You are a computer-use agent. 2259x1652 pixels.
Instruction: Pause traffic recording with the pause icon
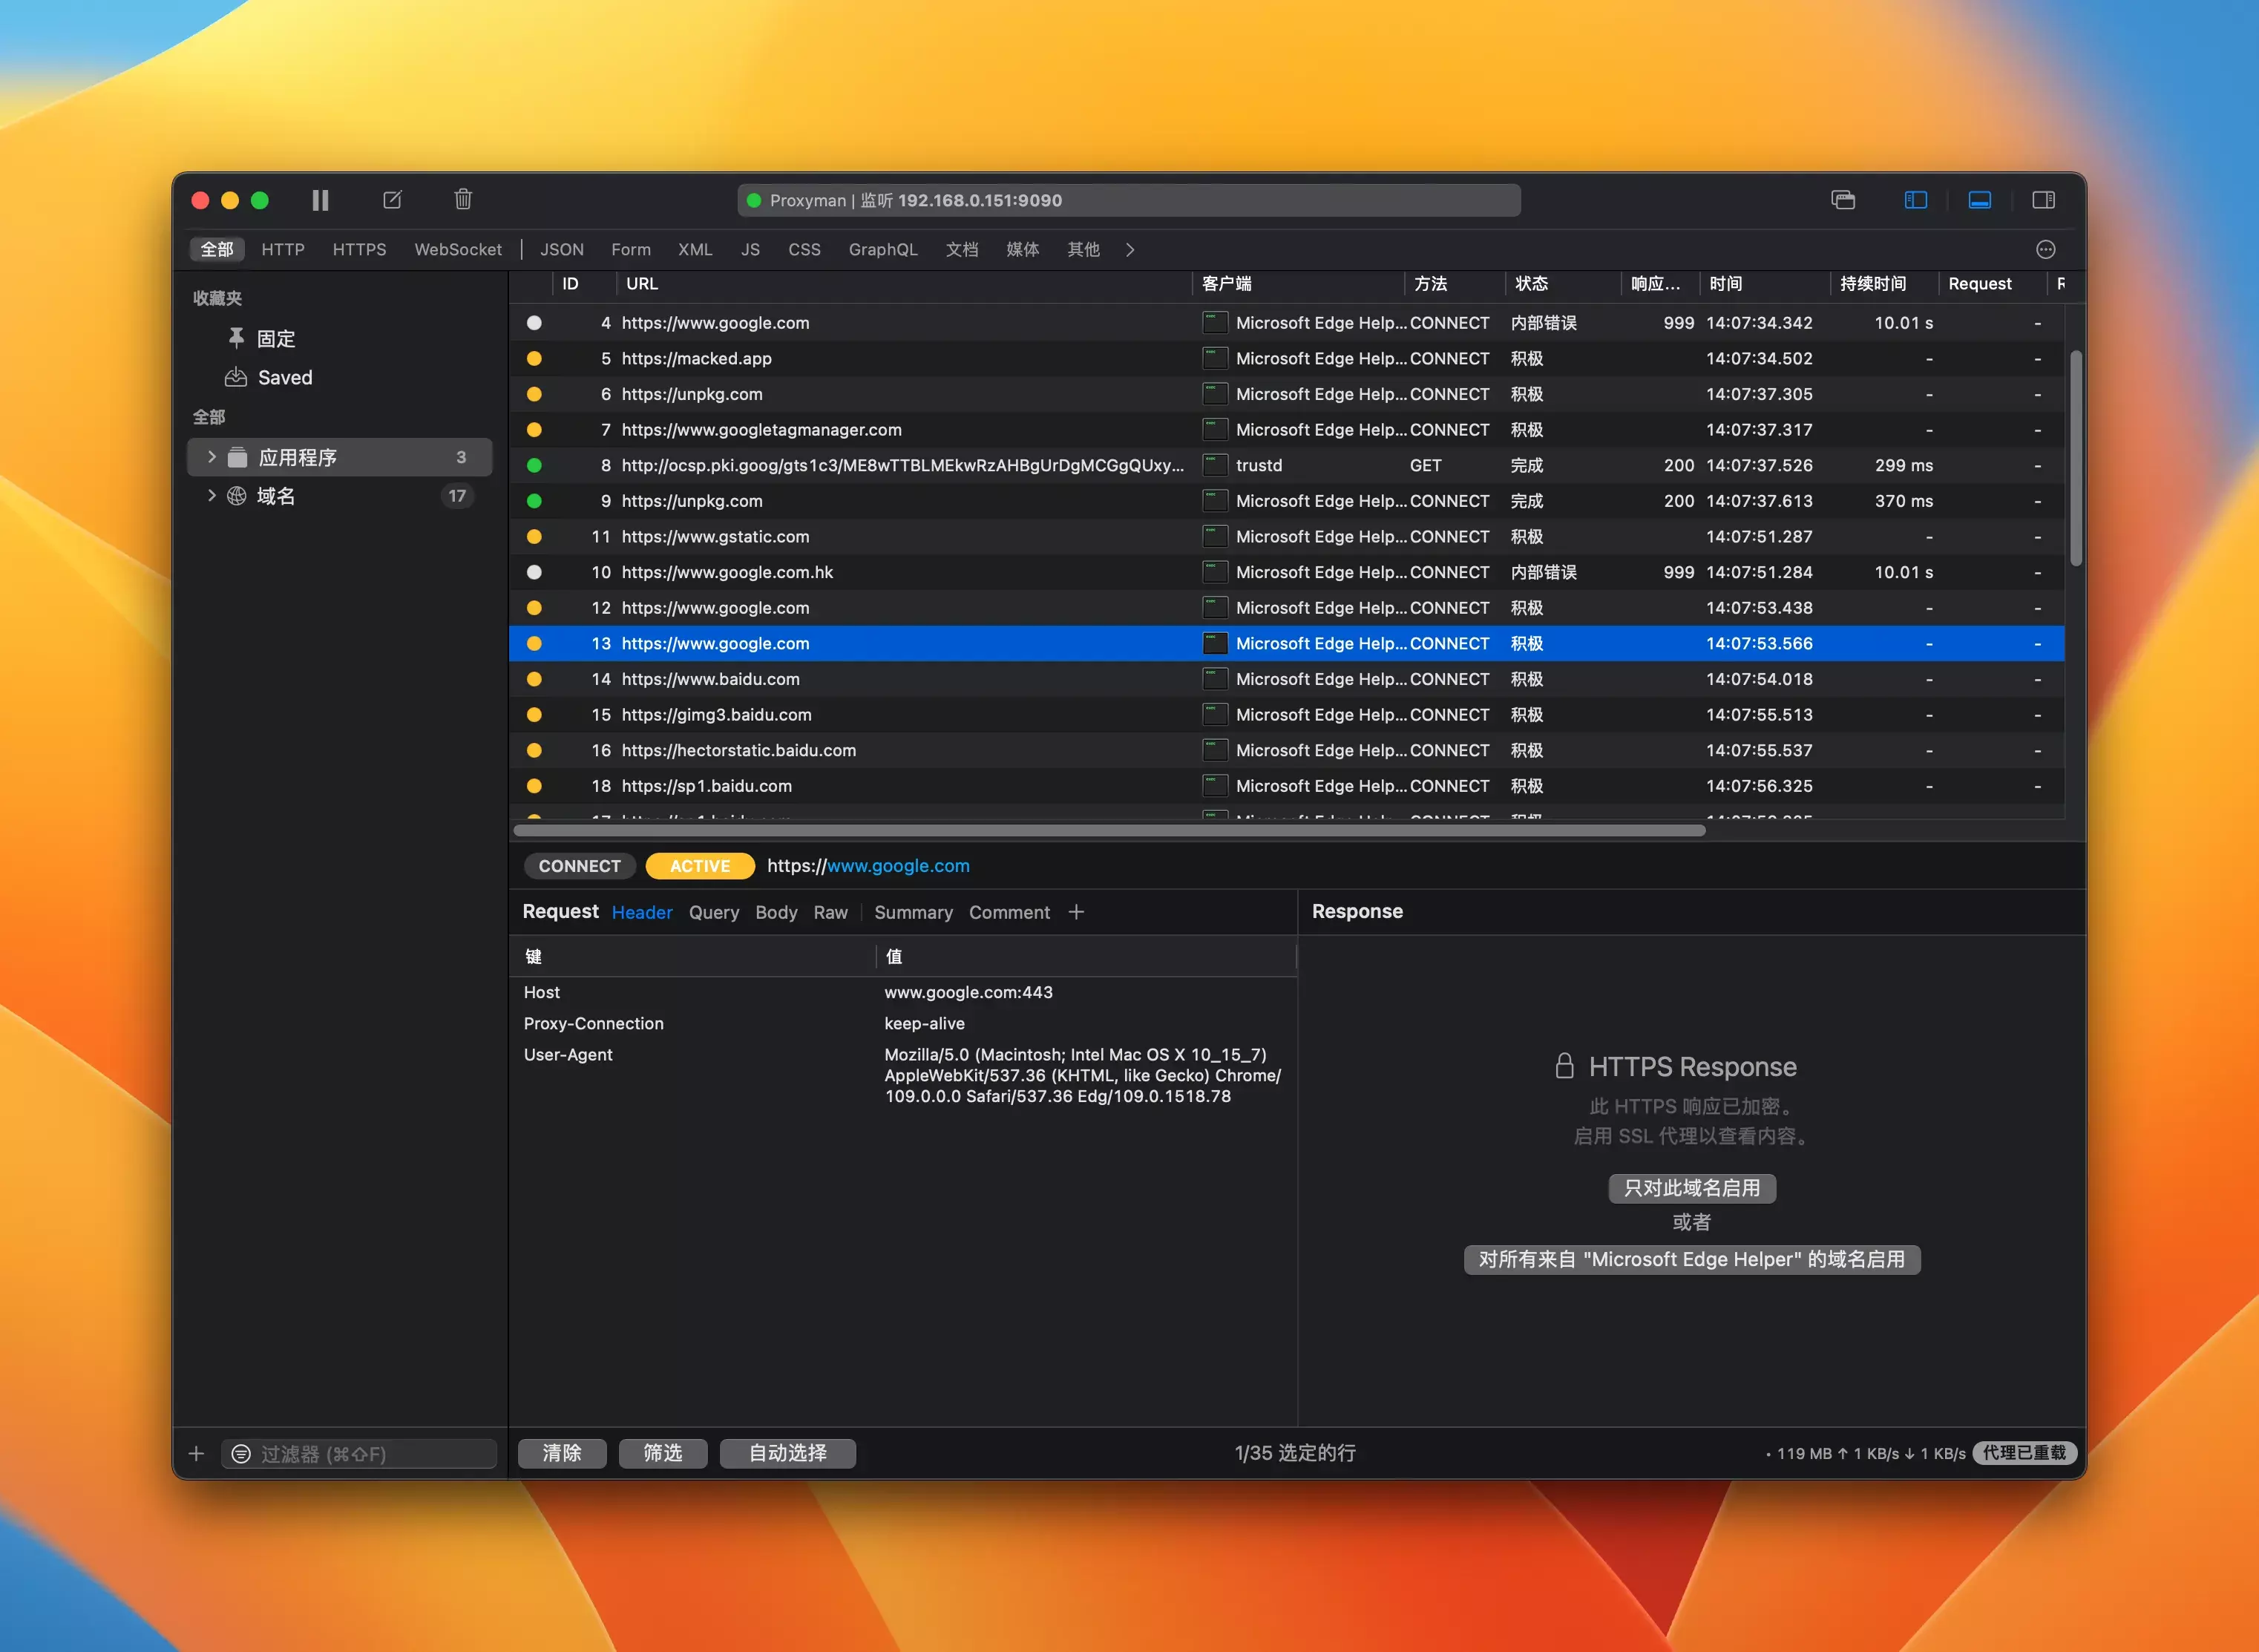[320, 200]
